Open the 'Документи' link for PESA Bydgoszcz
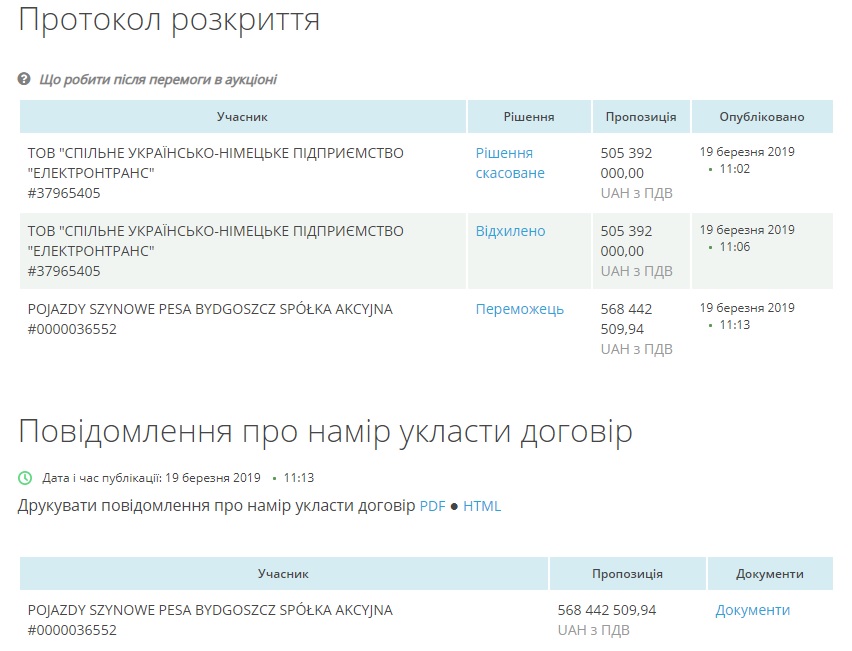This screenshot has width=852, height=651. pos(753,610)
